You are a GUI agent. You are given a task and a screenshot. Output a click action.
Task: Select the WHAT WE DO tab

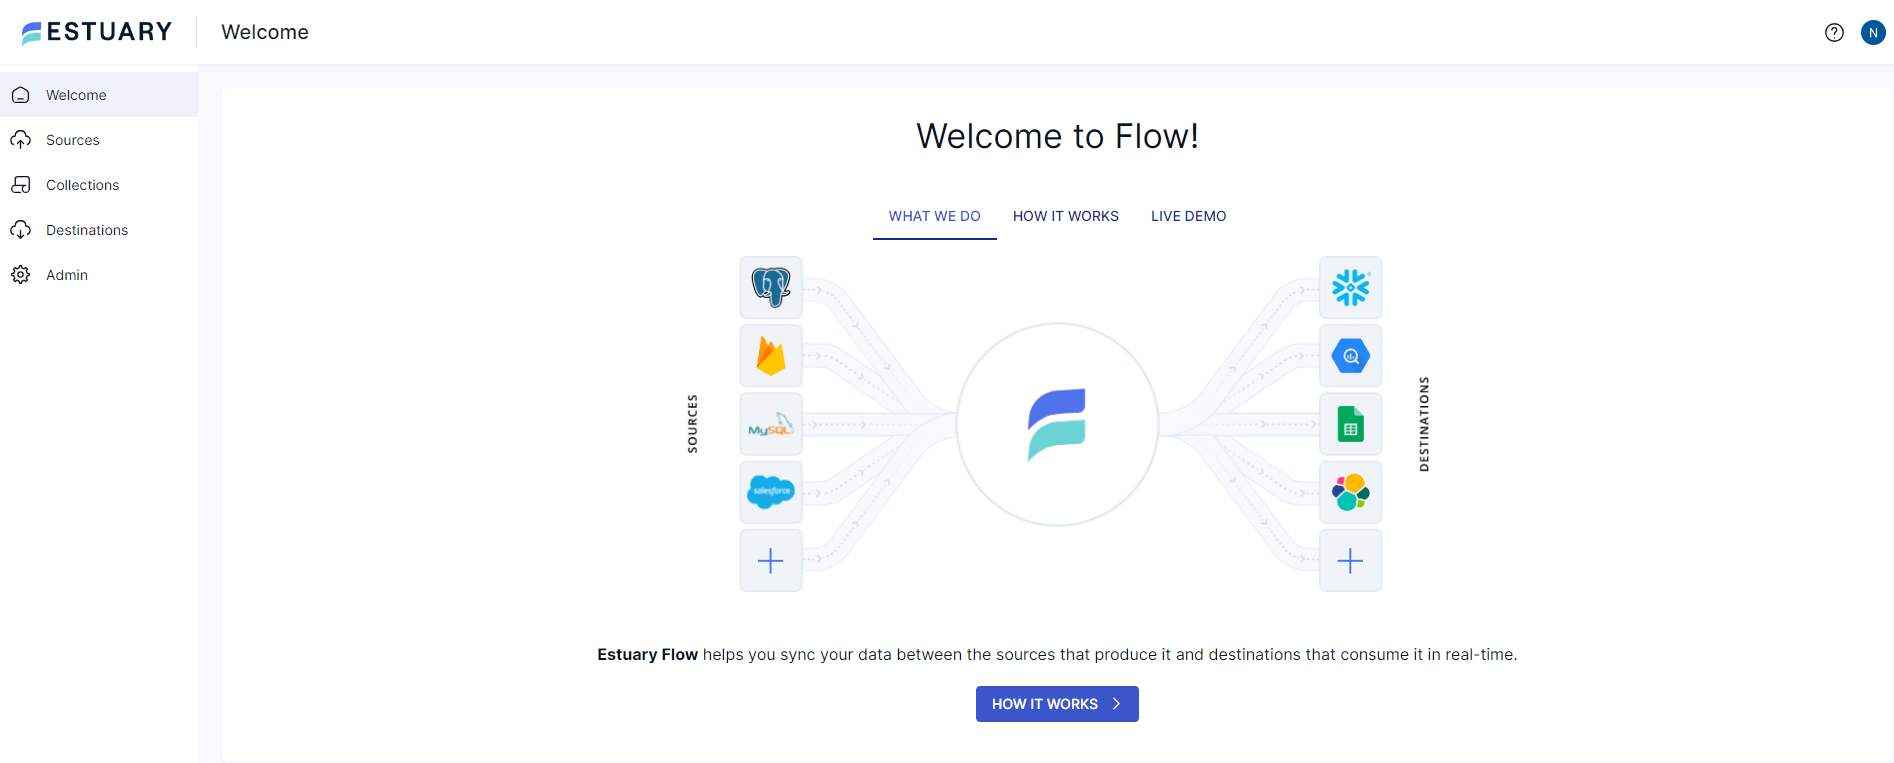coord(935,216)
